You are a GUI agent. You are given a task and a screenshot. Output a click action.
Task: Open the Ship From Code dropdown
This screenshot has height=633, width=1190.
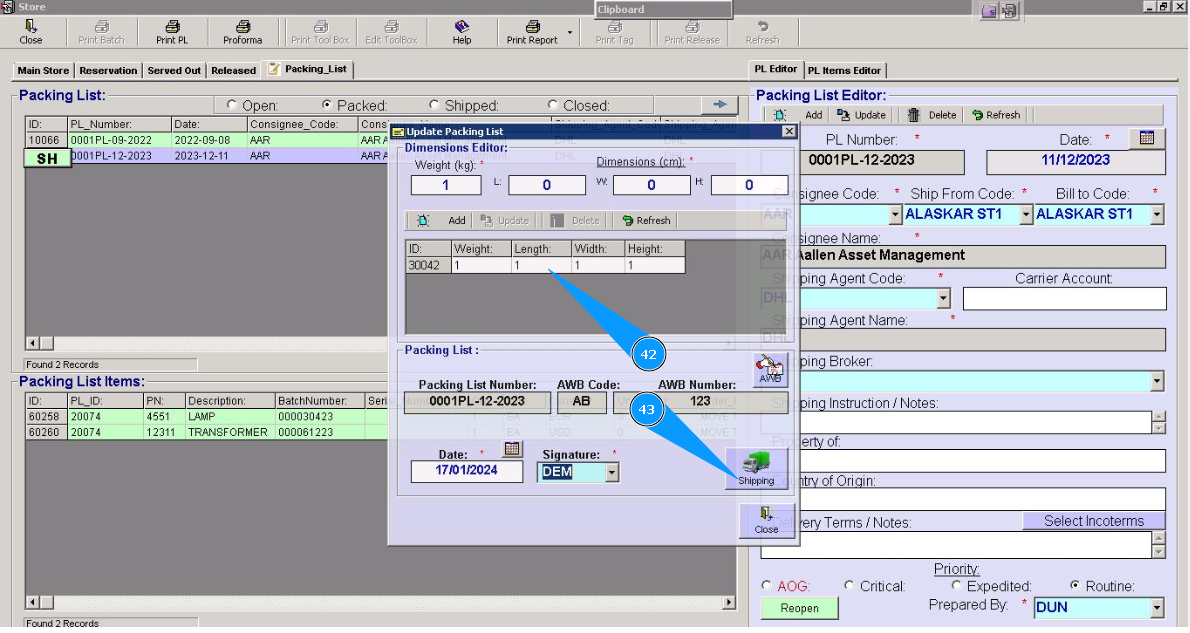coord(1026,215)
